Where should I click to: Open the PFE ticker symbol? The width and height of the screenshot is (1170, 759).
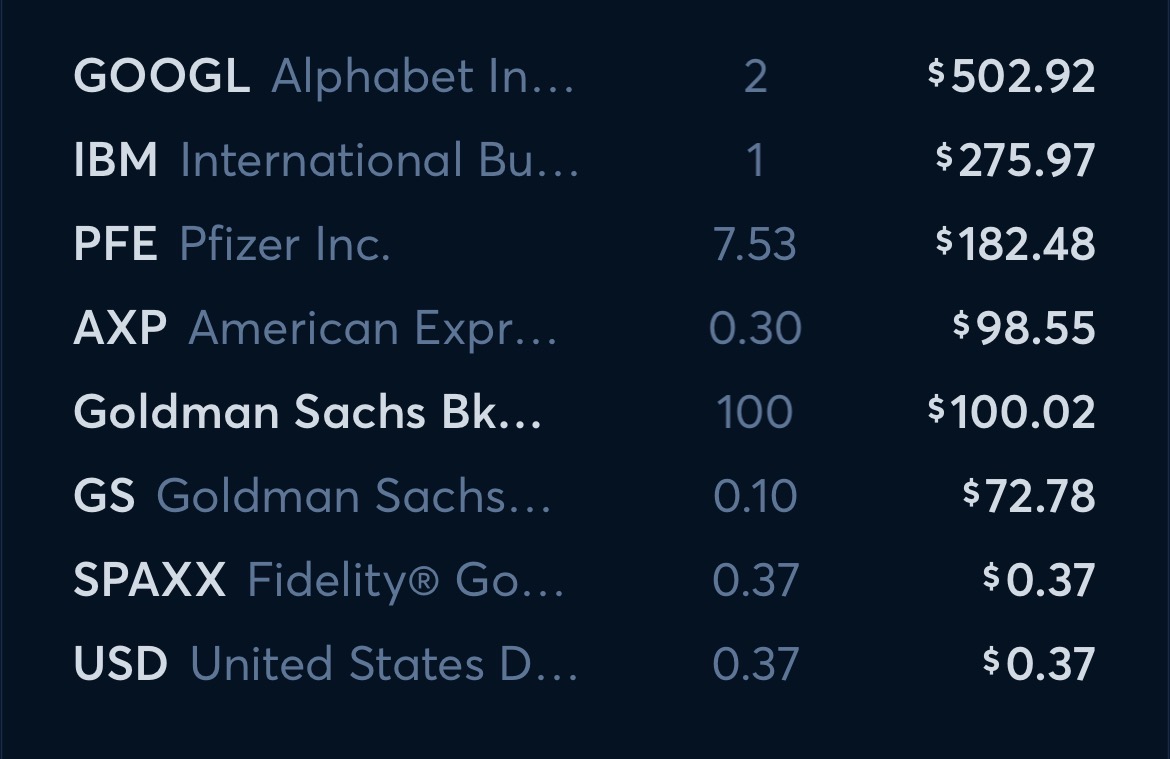[115, 245]
